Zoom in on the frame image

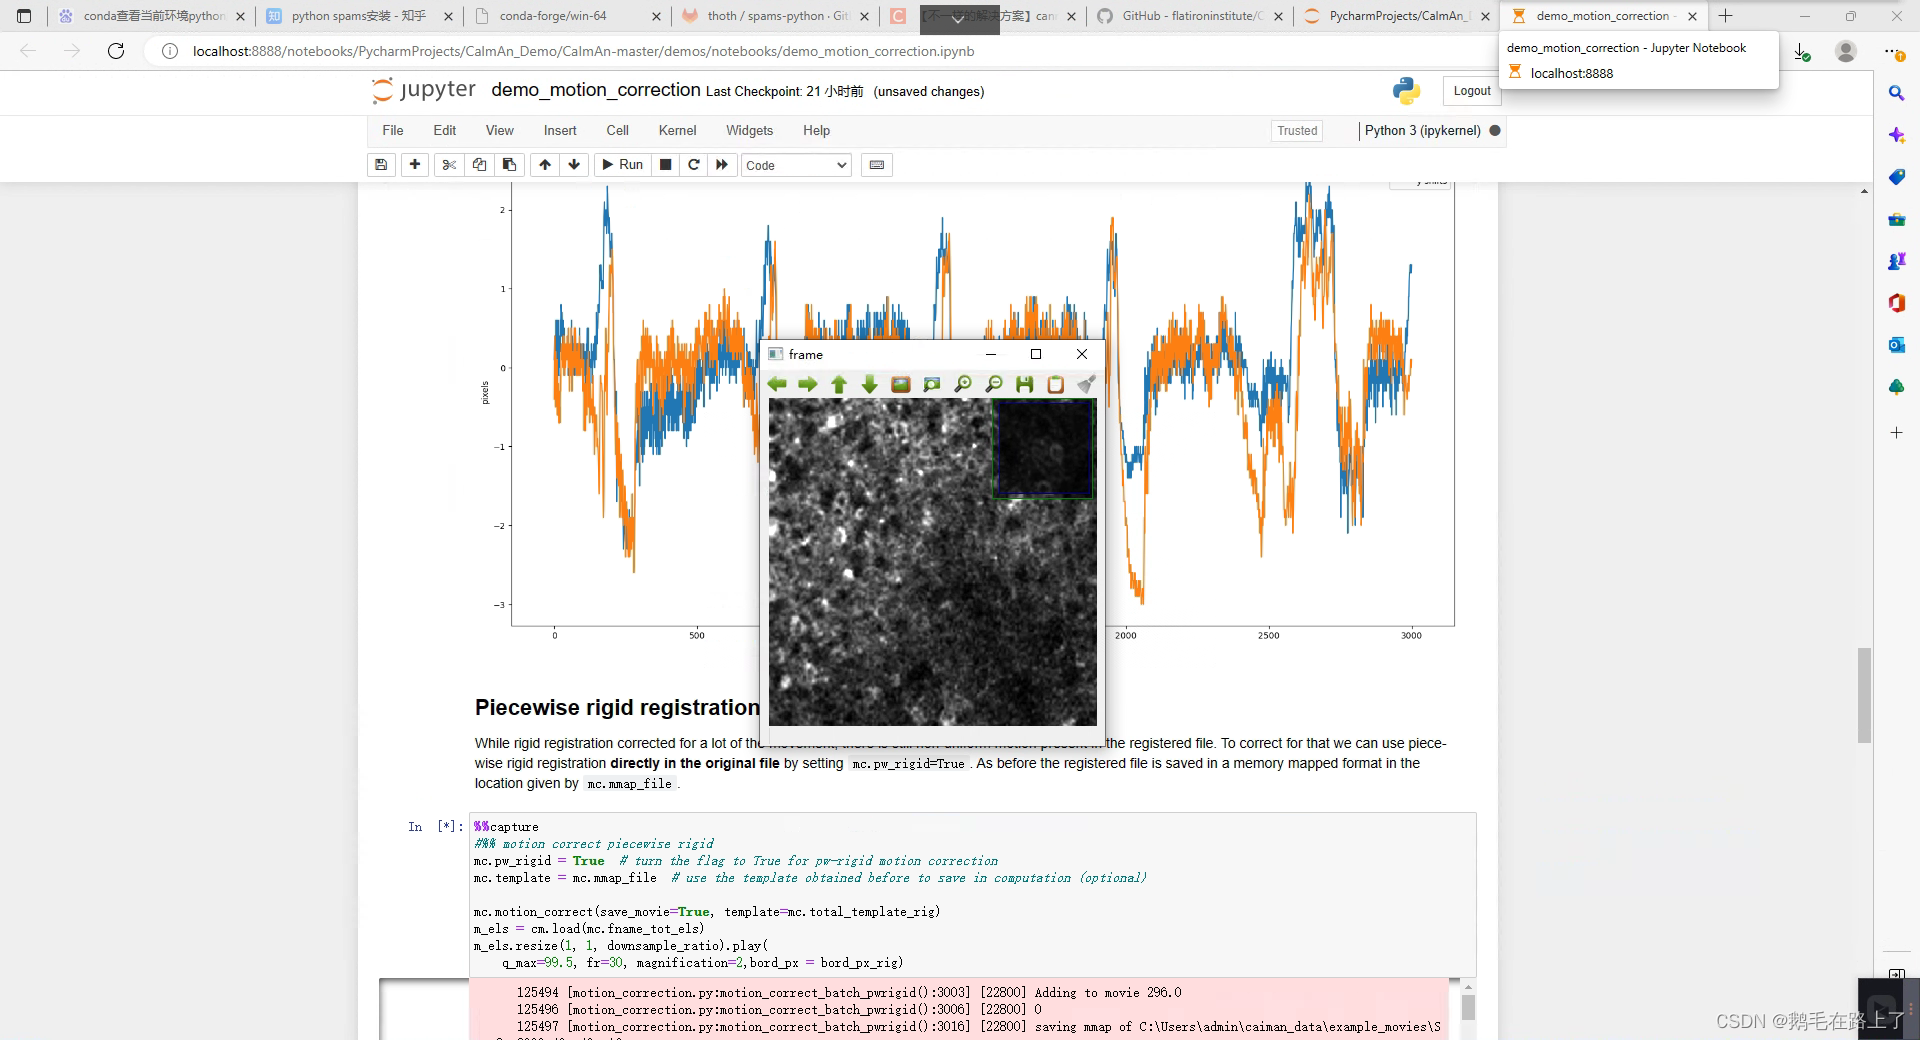963,384
